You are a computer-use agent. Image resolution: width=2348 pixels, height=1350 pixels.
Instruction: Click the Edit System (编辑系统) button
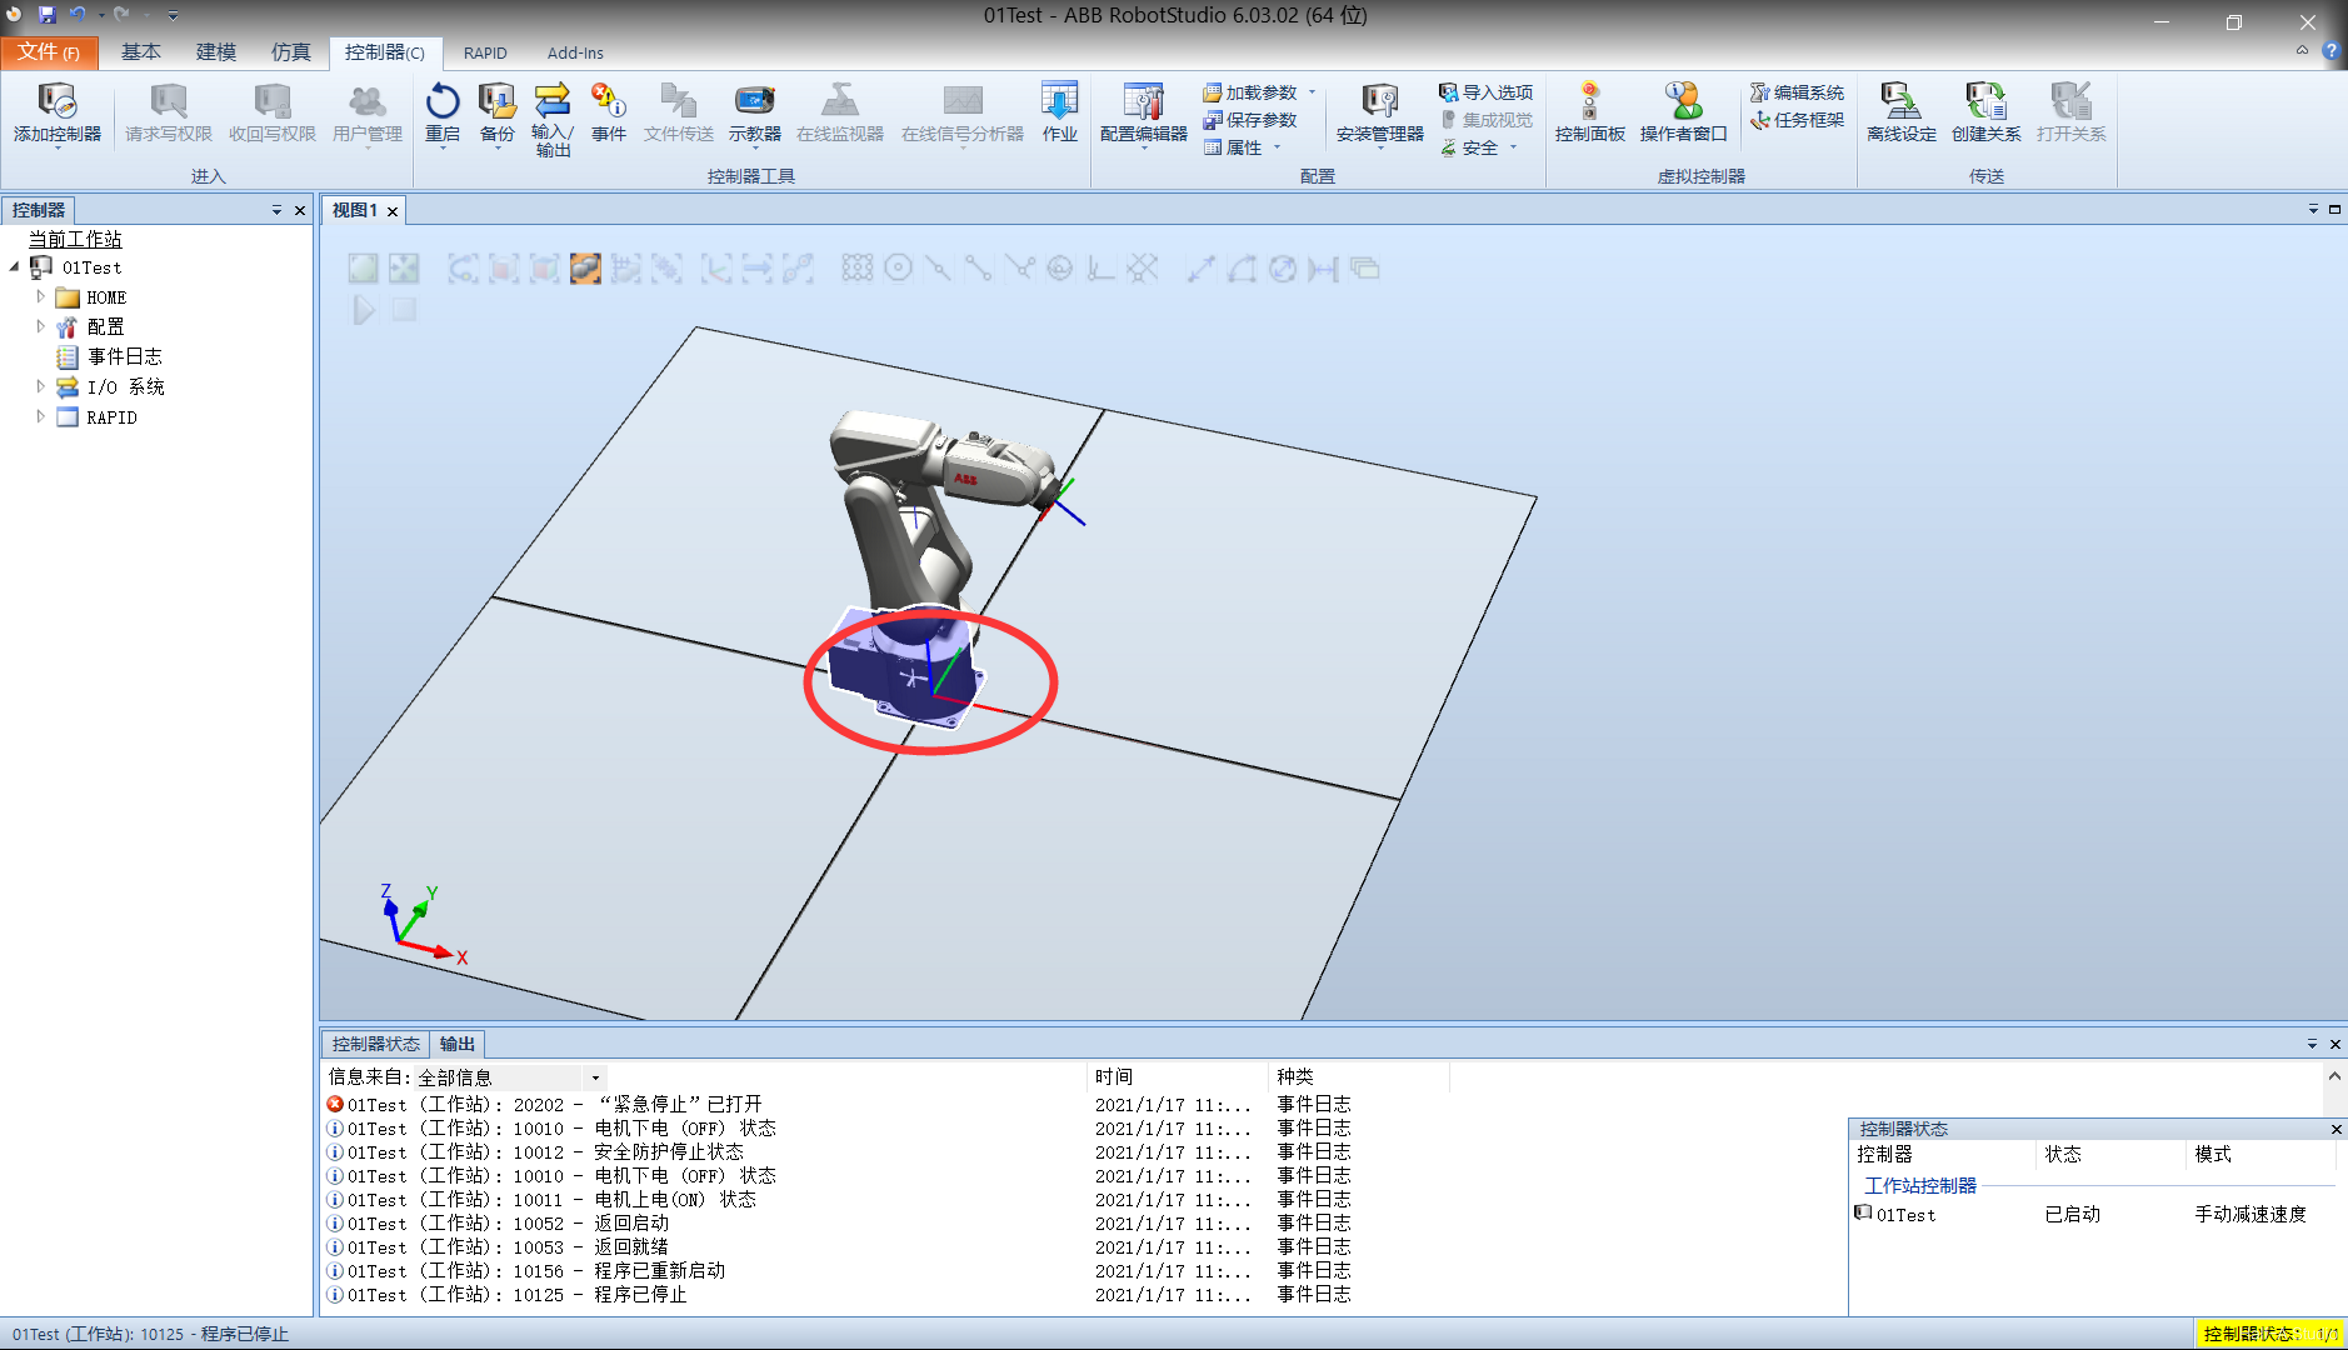1798,92
